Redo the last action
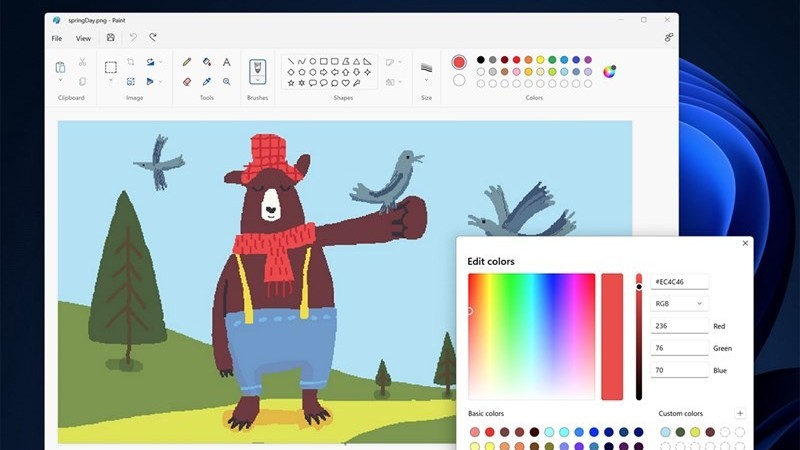This screenshot has height=450, width=800. [x=153, y=37]
